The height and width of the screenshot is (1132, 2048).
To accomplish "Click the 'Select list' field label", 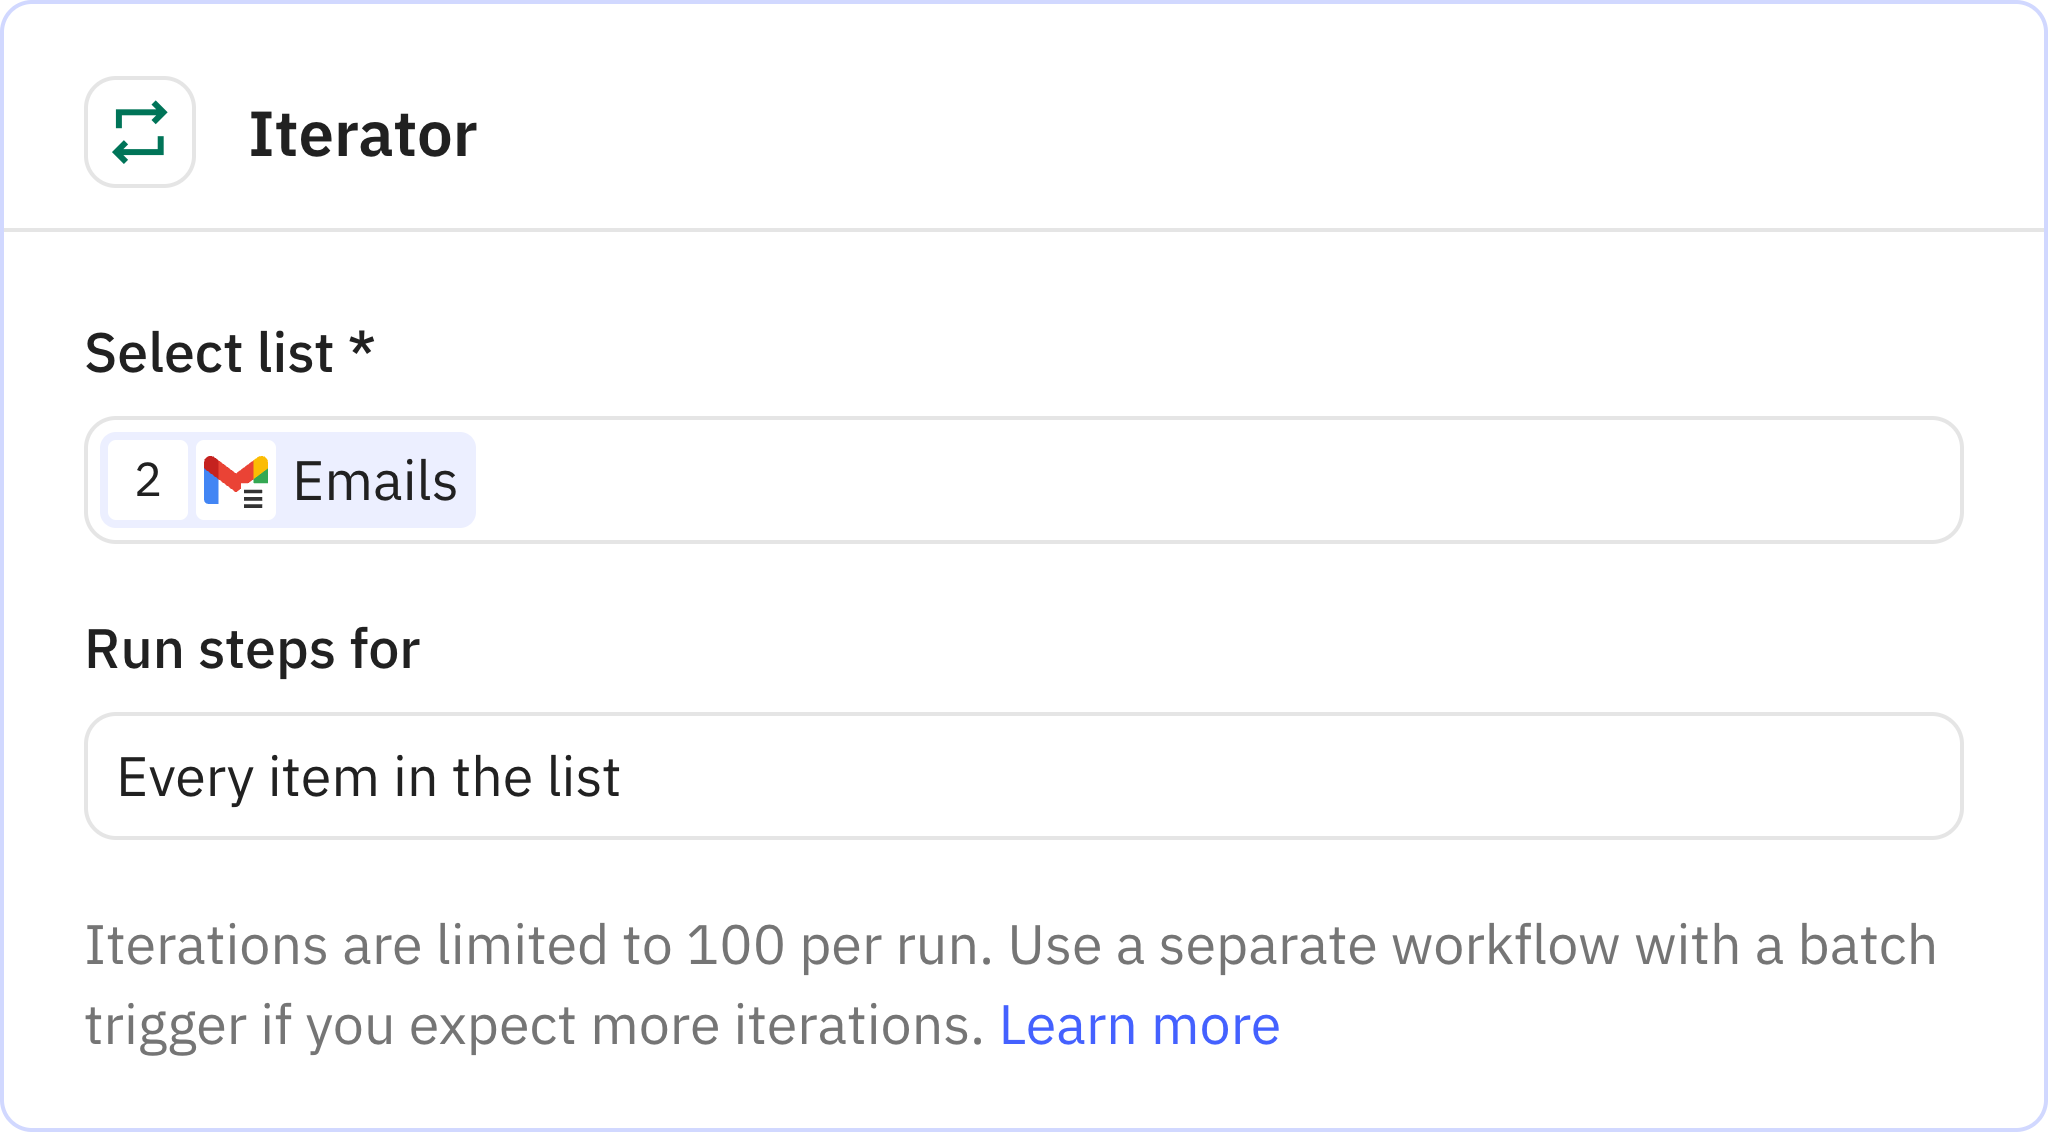I will (209, 353).
